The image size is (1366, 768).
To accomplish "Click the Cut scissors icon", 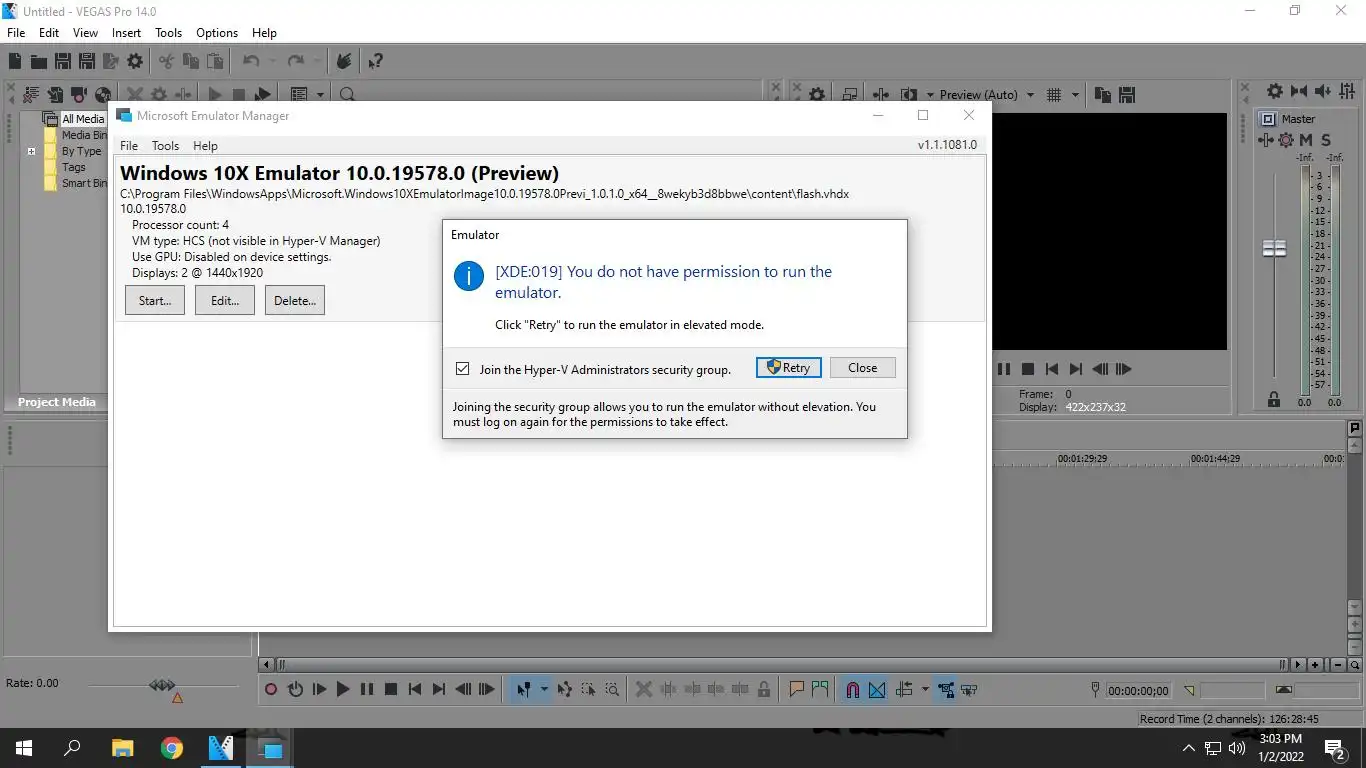I will [x=167, y=62].
